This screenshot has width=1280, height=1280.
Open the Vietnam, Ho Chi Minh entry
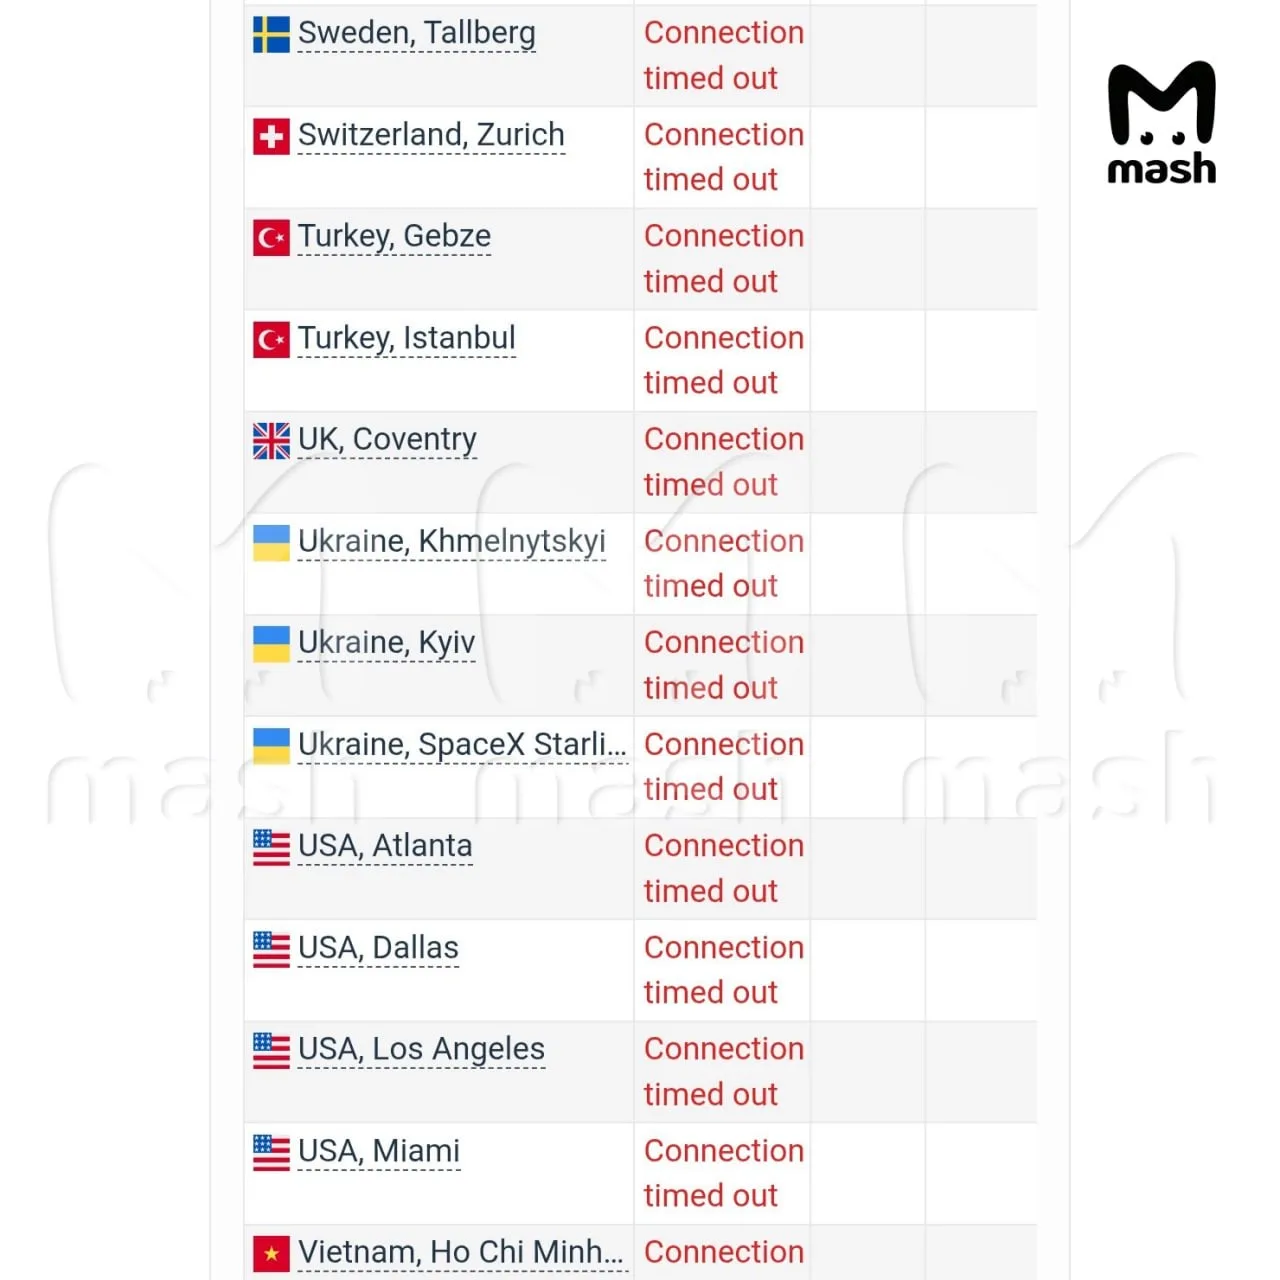(462, 1252)
